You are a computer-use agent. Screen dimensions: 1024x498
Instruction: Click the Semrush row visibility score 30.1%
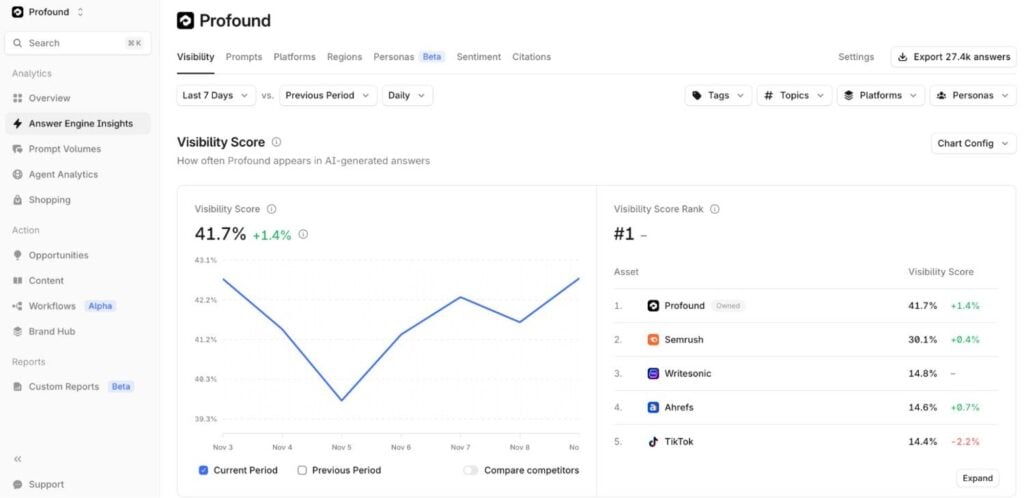(922, 339)
